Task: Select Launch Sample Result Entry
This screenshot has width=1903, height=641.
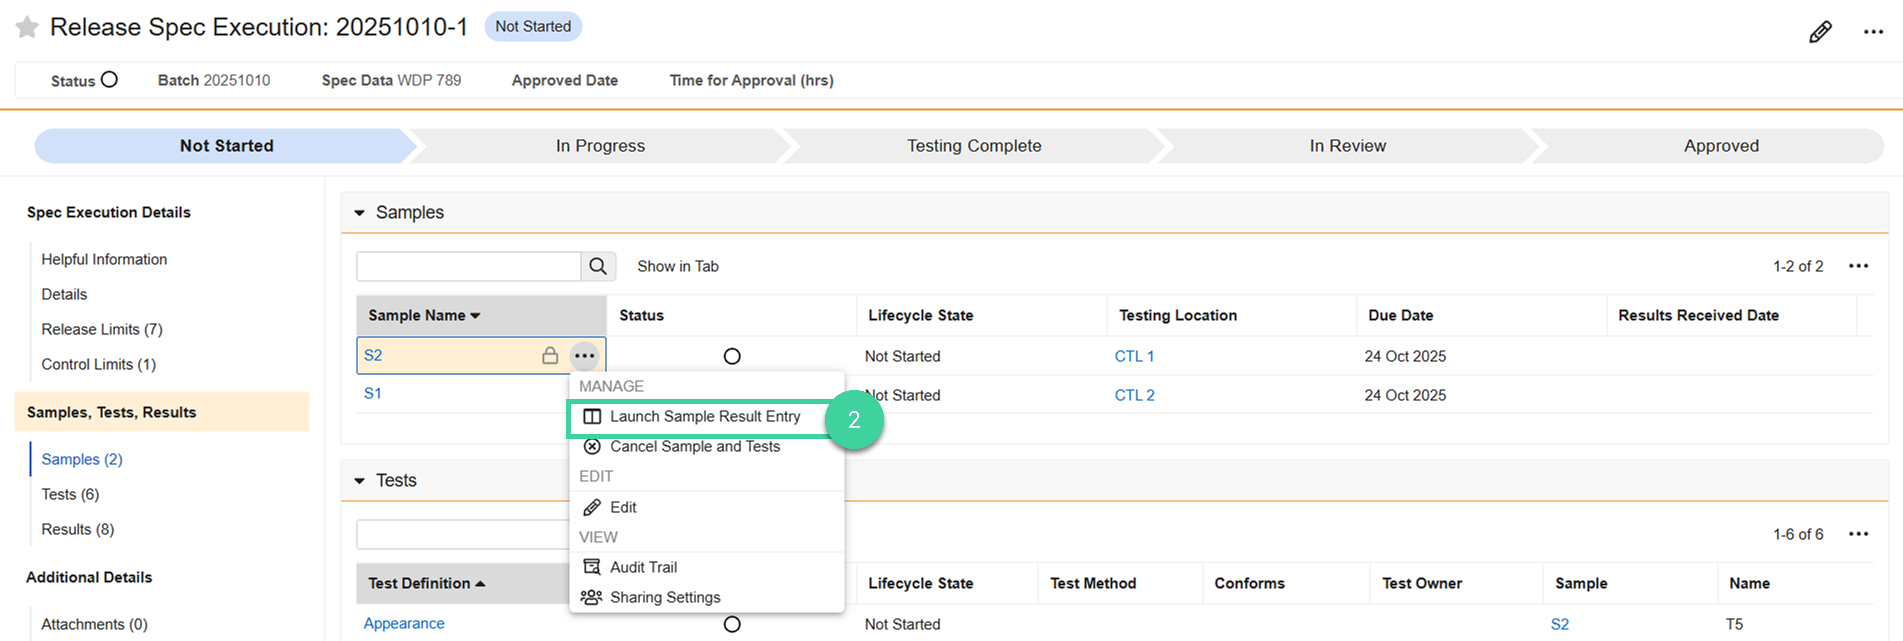Action: 705,416
